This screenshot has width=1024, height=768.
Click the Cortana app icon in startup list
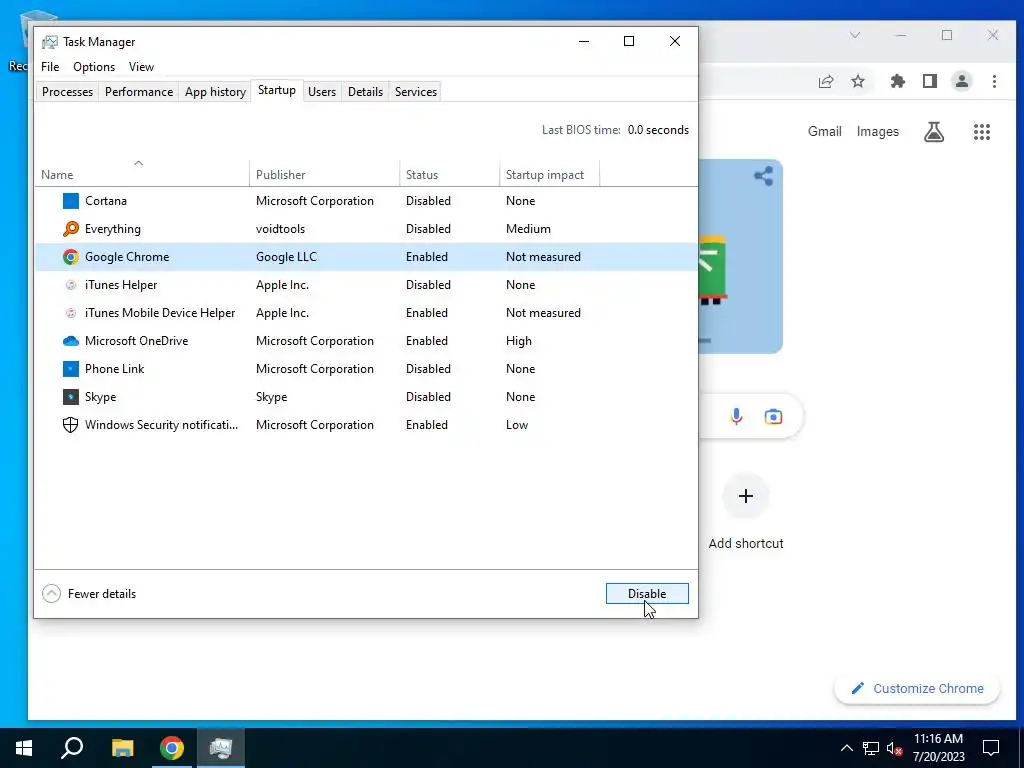pos(71,200)
